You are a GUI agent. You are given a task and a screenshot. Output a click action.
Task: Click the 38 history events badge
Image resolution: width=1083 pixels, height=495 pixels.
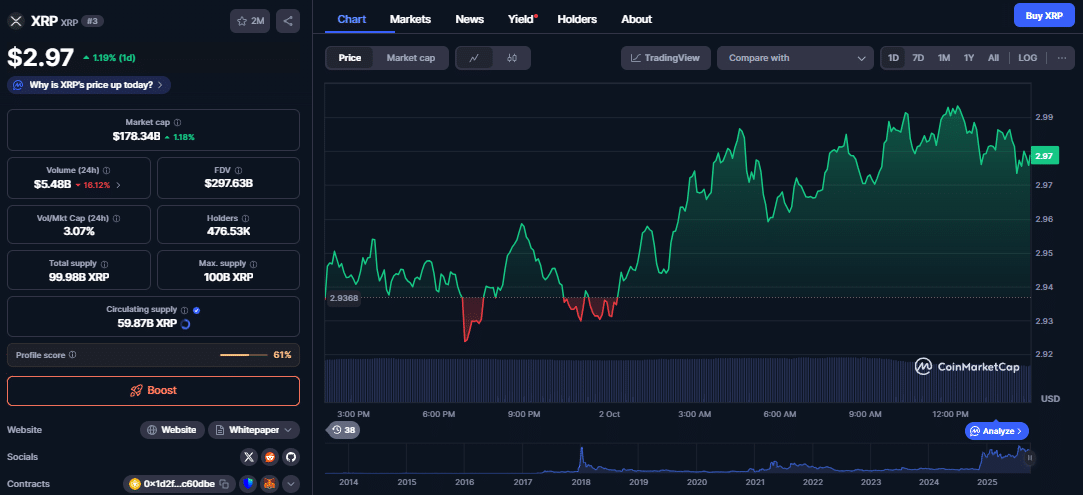click(343, 430)
